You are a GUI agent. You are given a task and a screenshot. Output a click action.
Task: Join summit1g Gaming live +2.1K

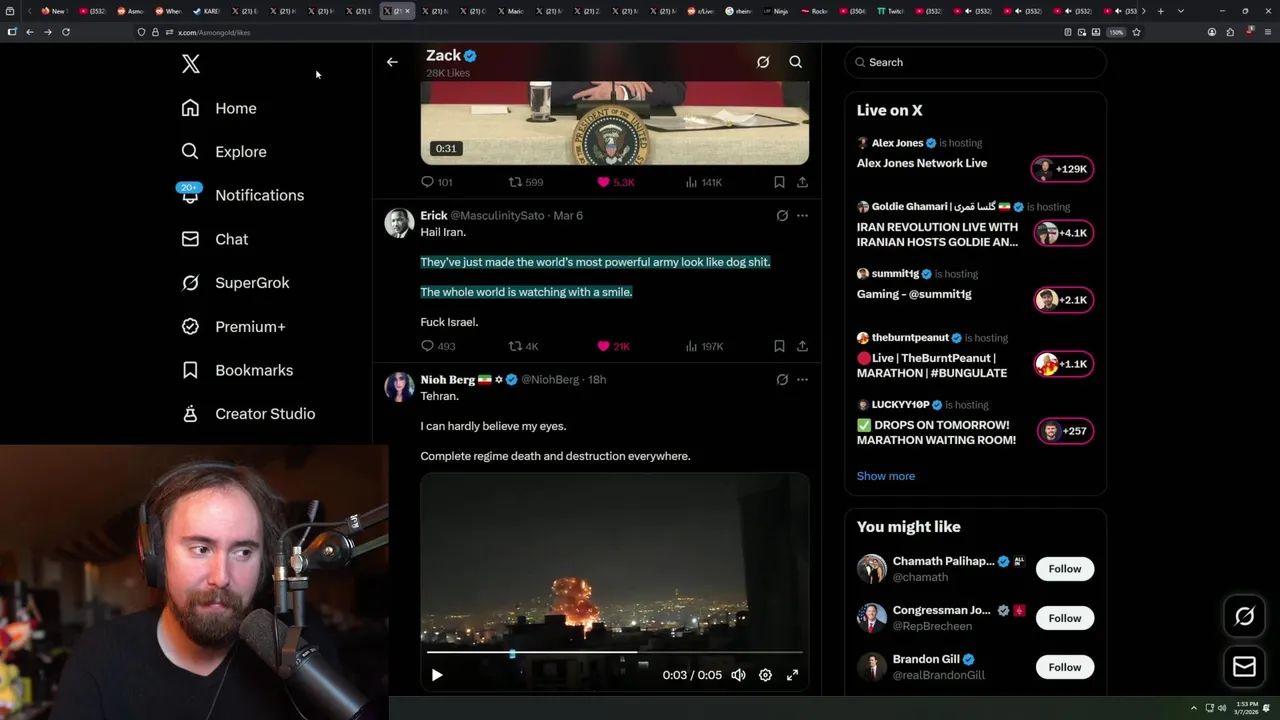coord(1064,300)
